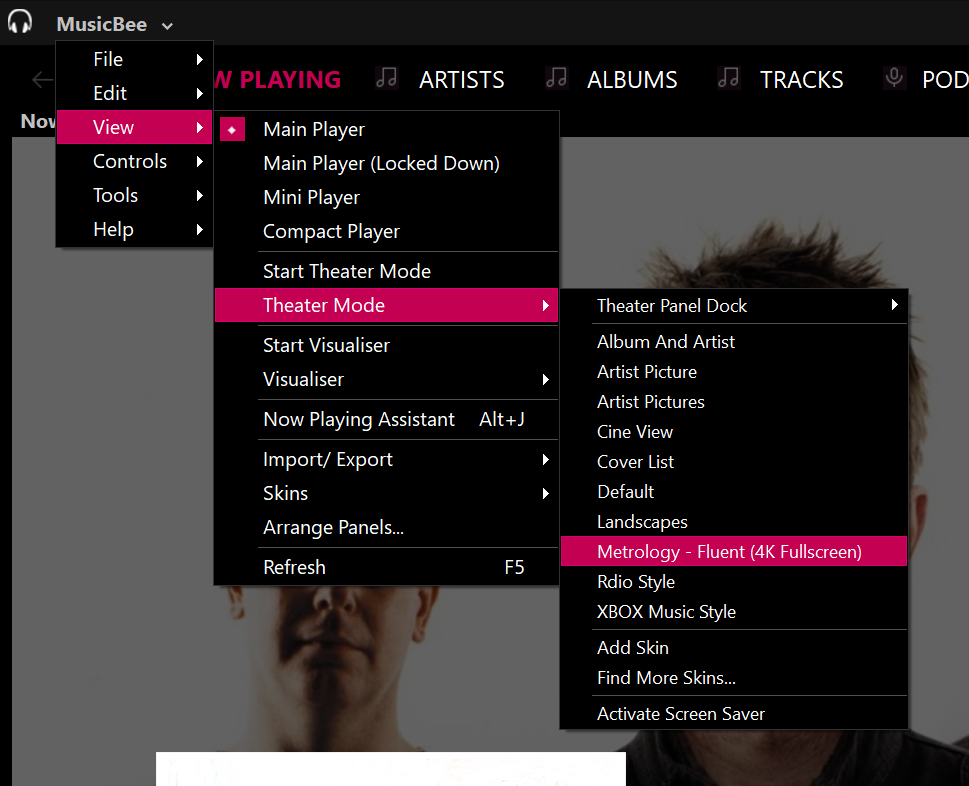This screenshot has height=786, width=969.
Task: Expand the File menu
Action: [134, 59]
